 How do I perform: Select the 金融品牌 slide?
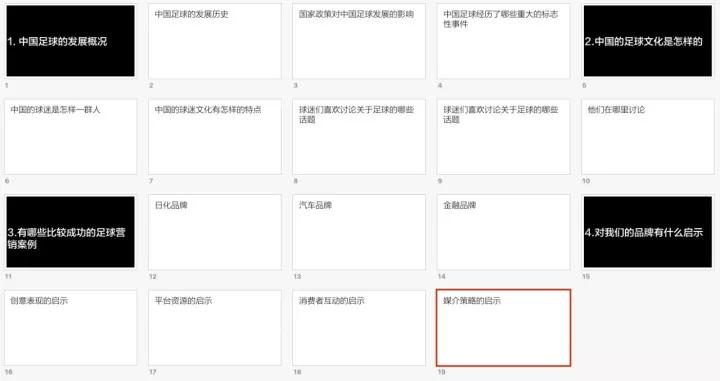(x=503, y=232)
